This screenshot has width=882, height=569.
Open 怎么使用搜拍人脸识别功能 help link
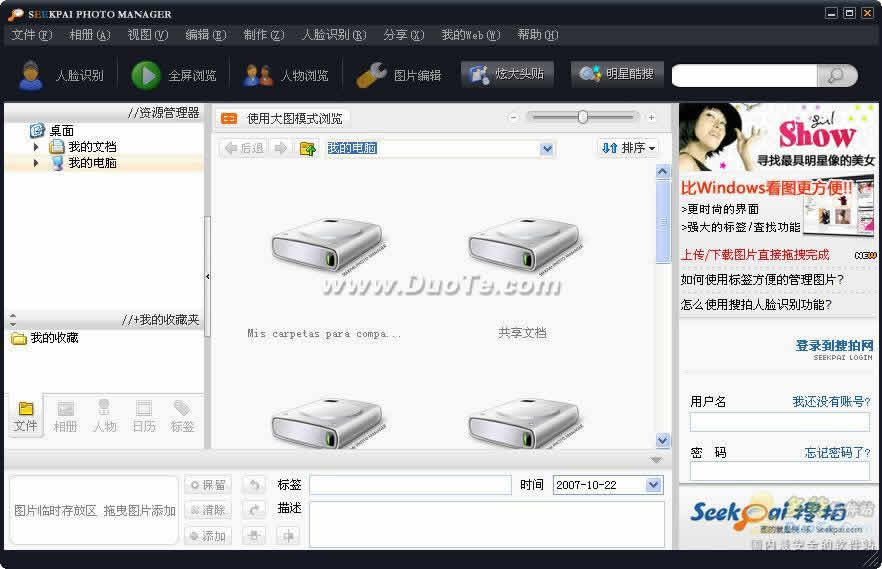coord(756,305)
